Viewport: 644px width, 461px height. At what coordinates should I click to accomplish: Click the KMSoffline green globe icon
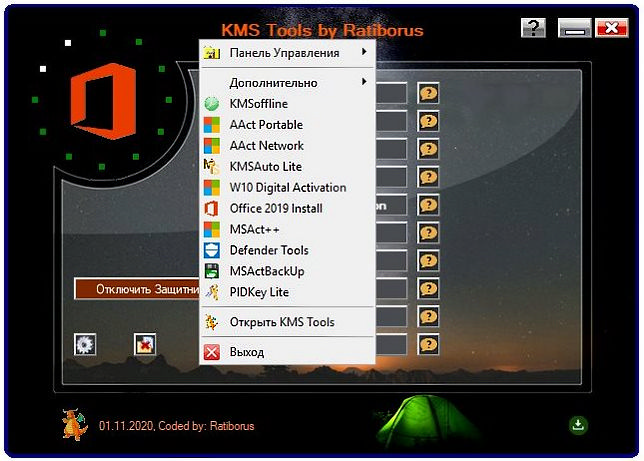tap(211, 104)
